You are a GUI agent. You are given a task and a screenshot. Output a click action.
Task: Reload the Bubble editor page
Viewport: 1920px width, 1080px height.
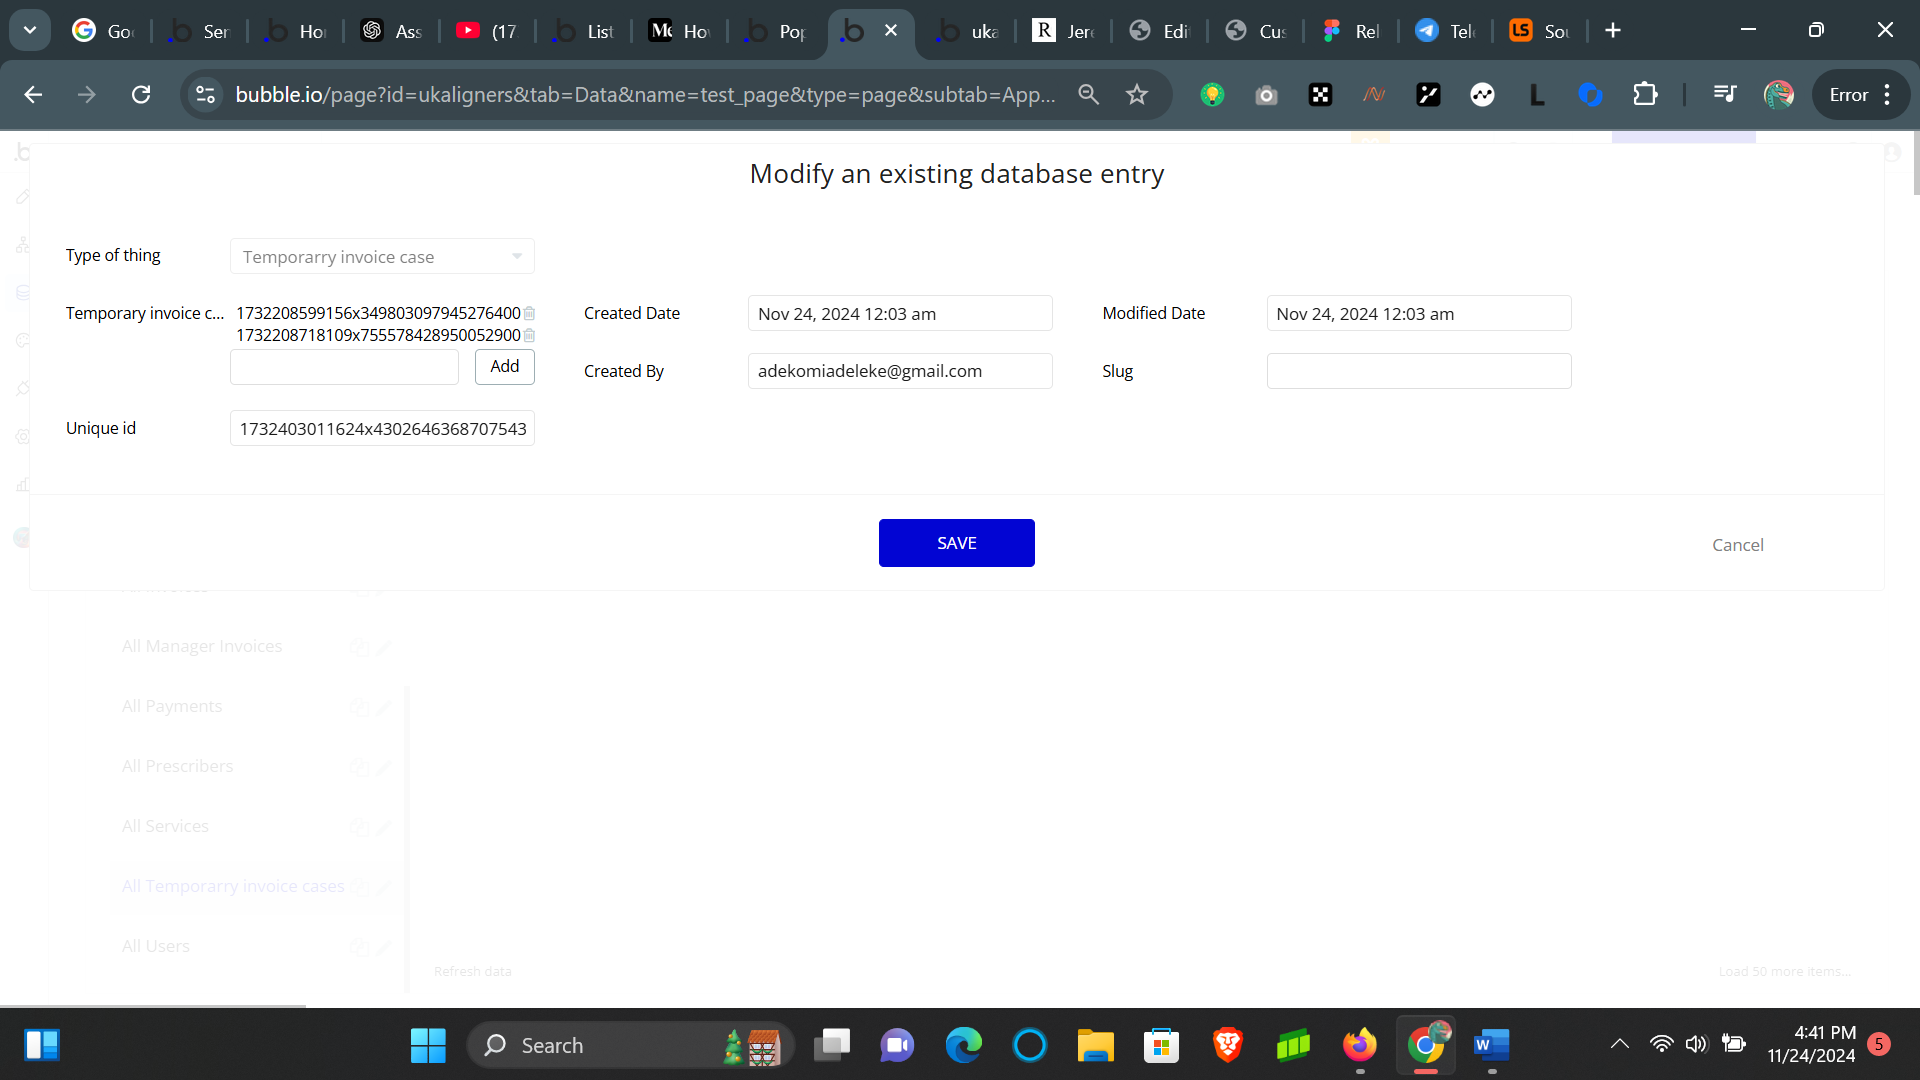141,95
